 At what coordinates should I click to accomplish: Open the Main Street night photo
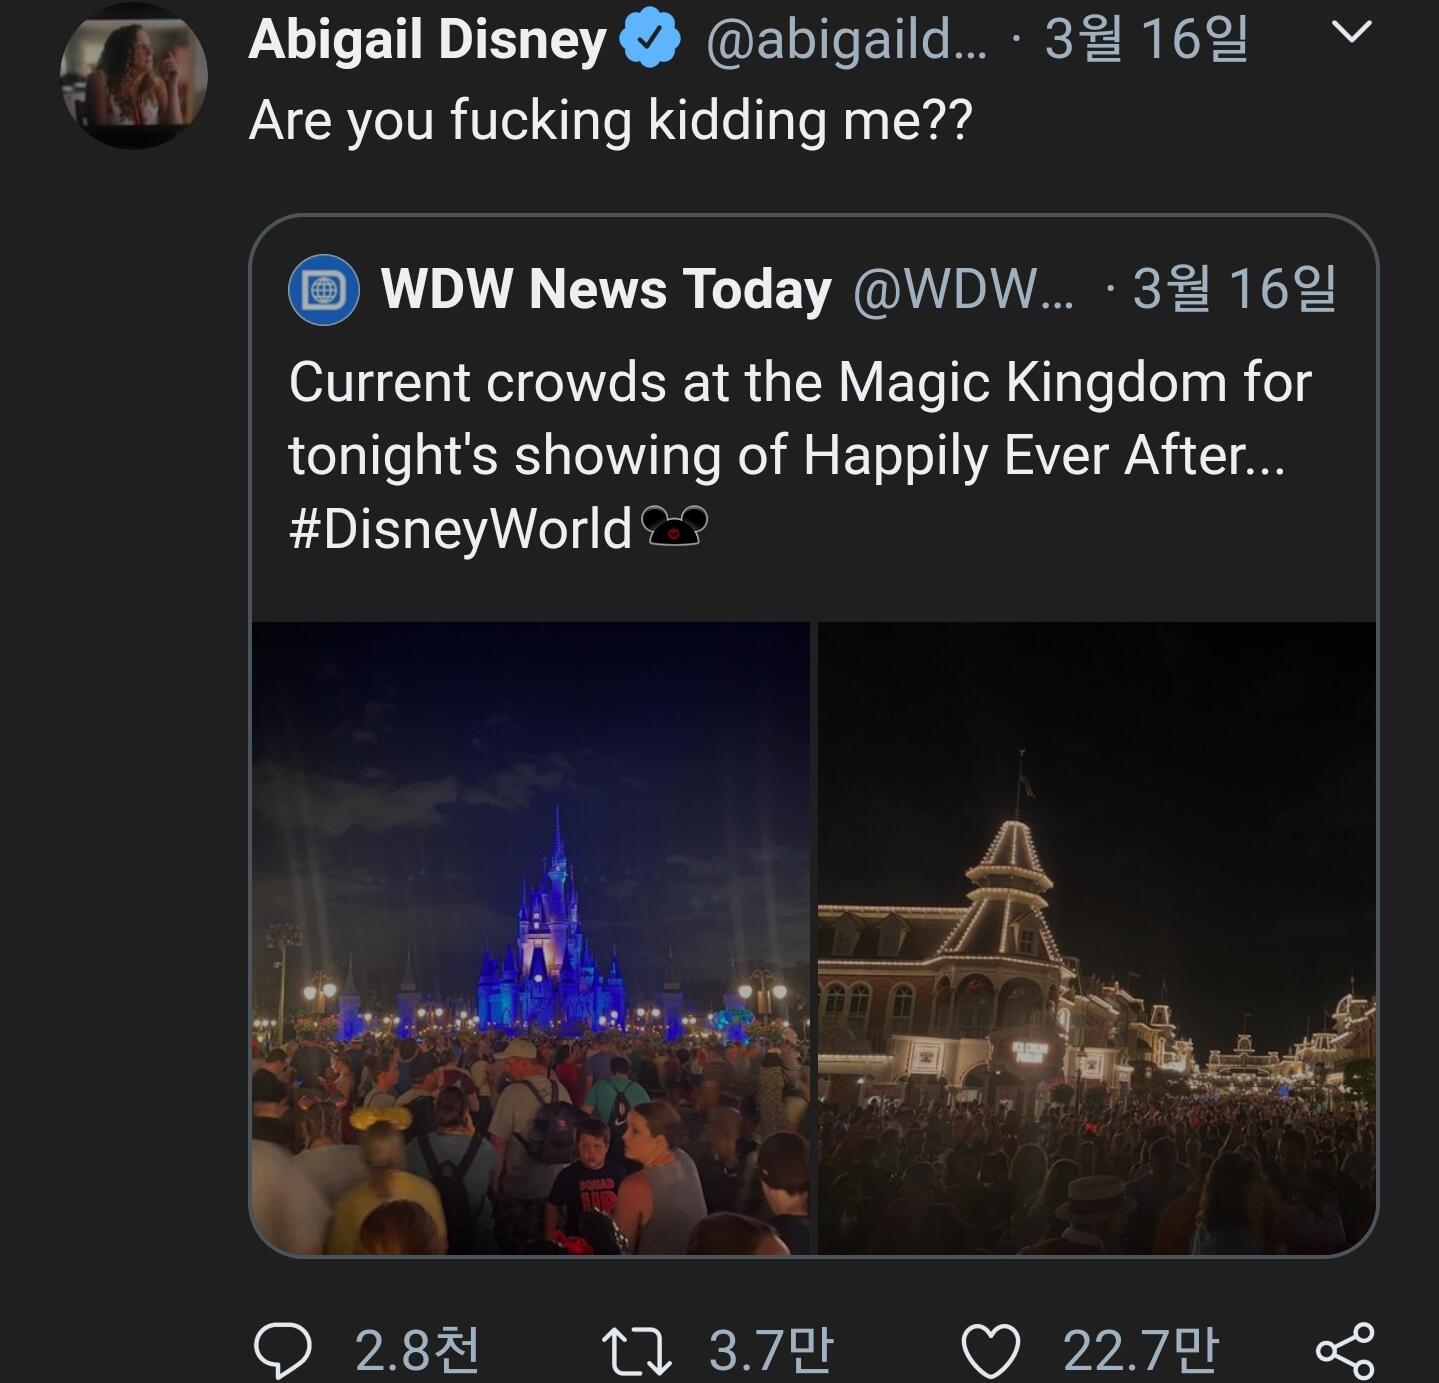(x=1097, y=937)
